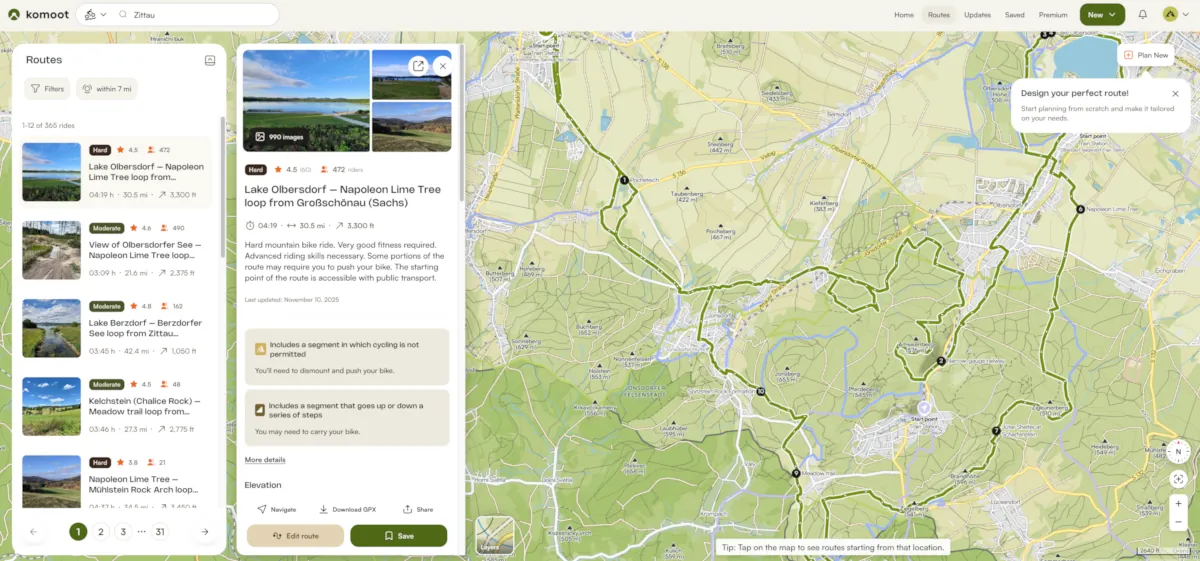Open the notifications bell

[1142, 15]
